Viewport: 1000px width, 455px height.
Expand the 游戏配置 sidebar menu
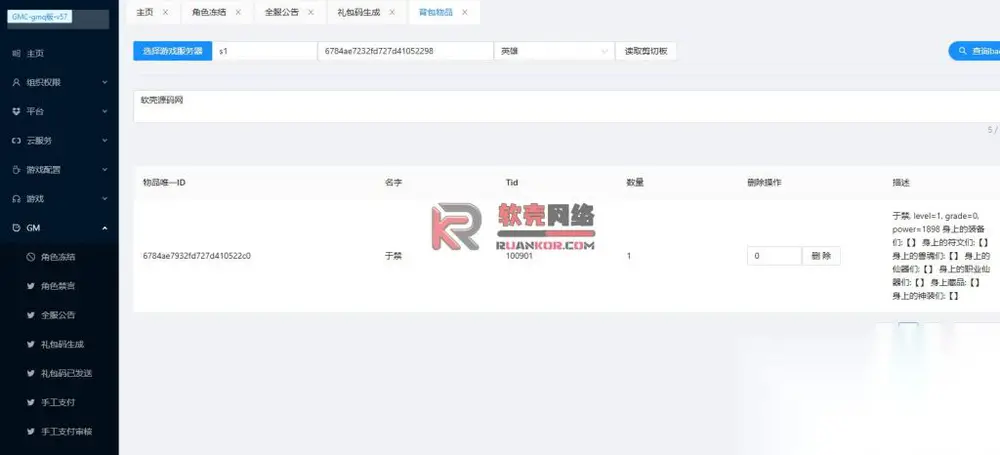[x=105, y=170]
